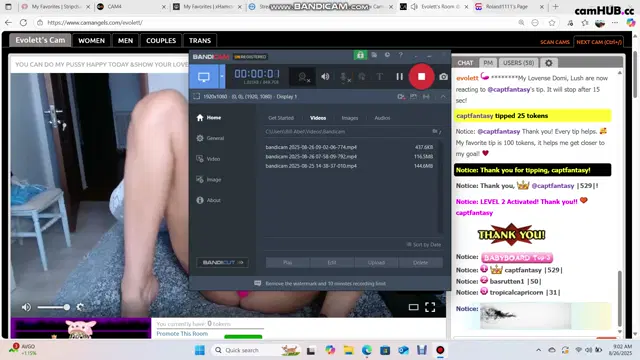The width and height of the screenshot is (640, 360).
Task: Switch to PM tab in chat panel
Action: [488, 63]
